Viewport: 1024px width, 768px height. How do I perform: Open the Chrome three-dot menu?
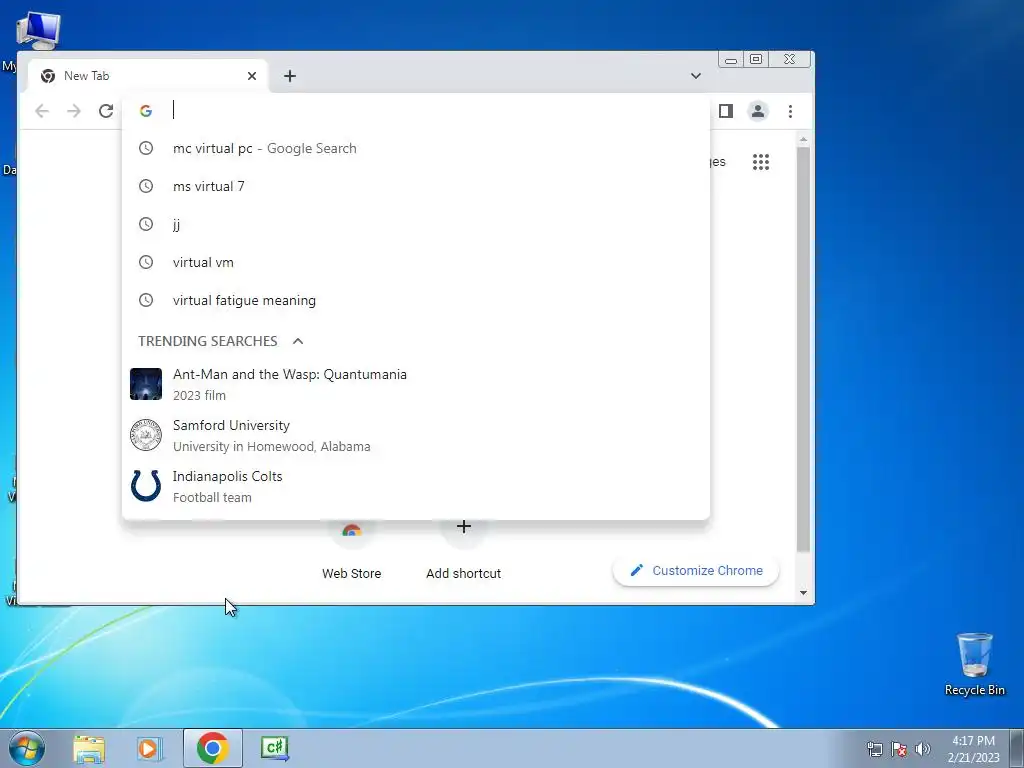pyautogui.click(x=790, y=111)
